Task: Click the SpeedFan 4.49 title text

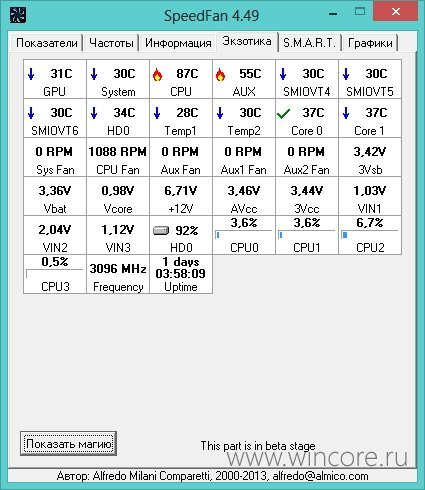Action: [x=211, y=15]
